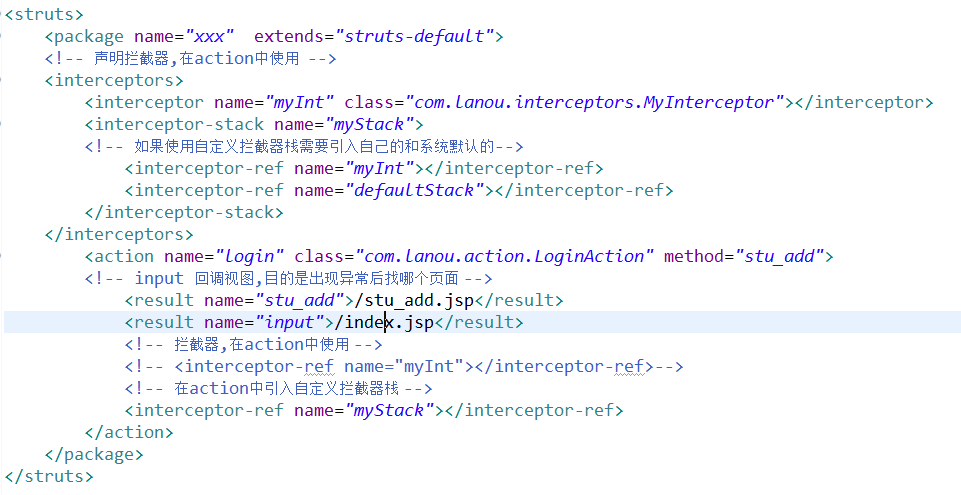
Task: Click the result name value "input"
Action: pos(289,322)
